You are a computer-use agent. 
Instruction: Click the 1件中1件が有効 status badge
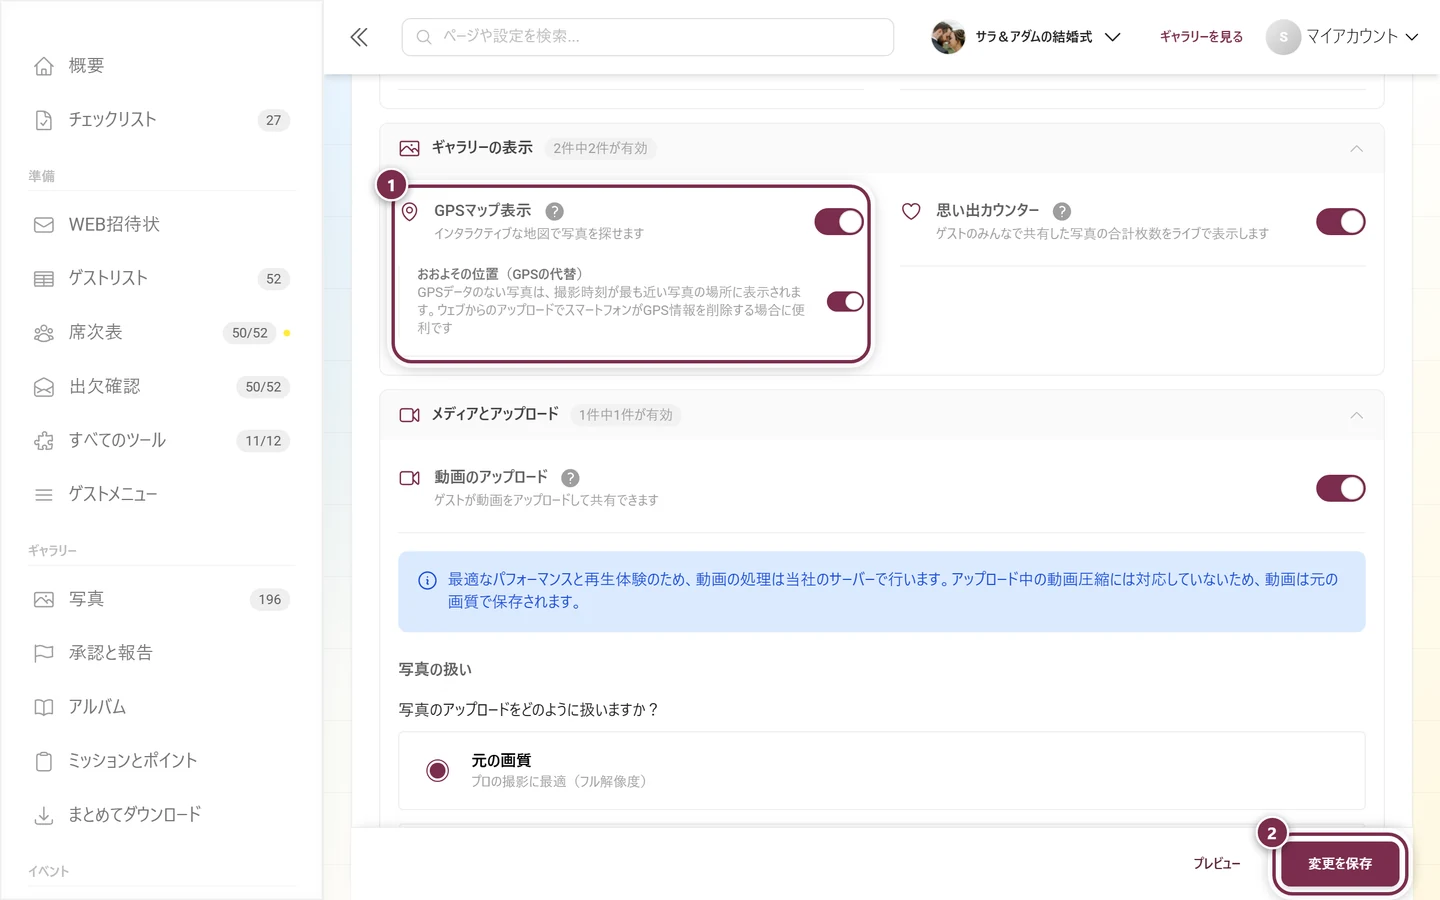pyautogui.click(x=626, y=415)
